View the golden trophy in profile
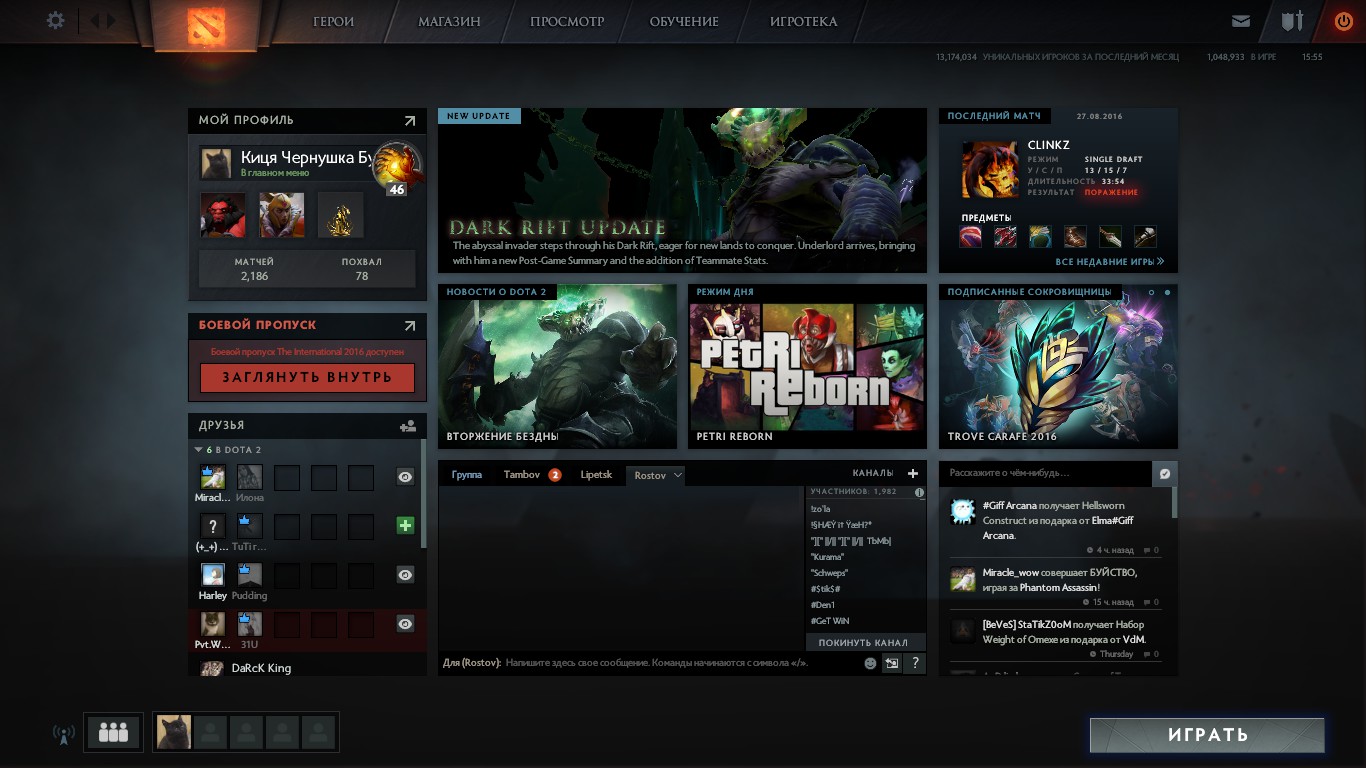 pos(341,215)
